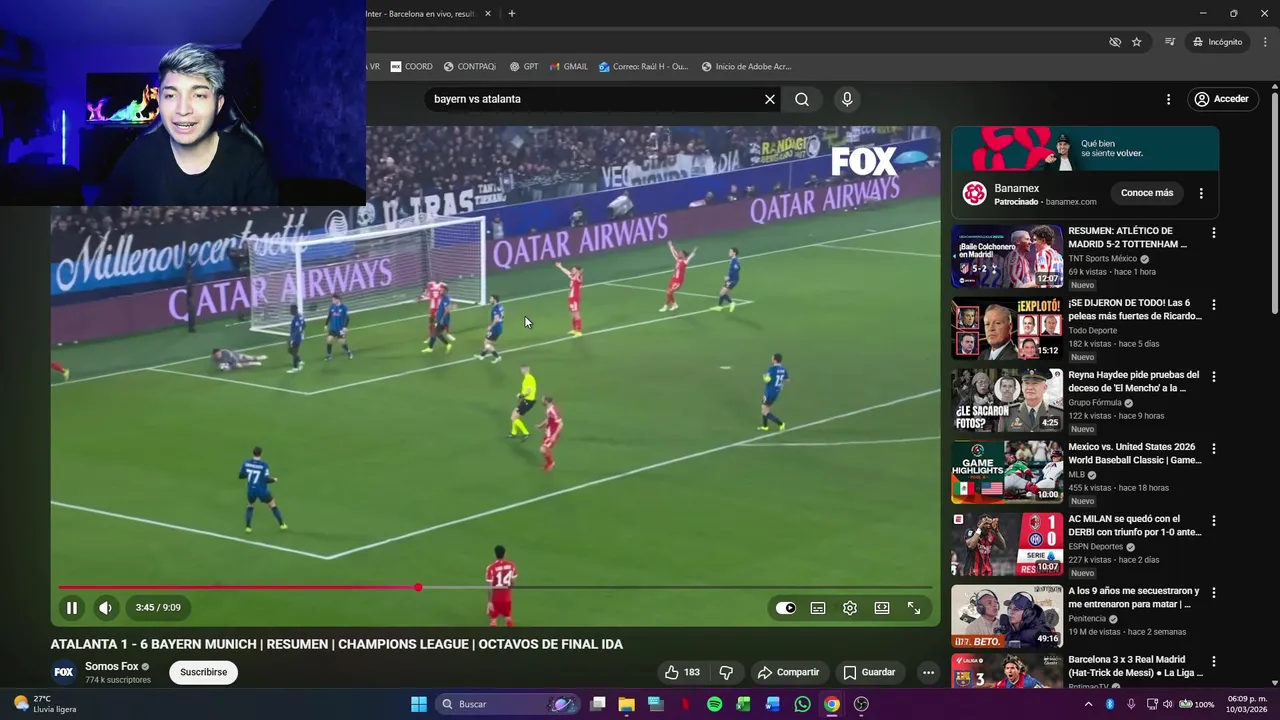The height and width of the screenshot is (720, 1280).
Task: Switch to theater mode in the player
Action: pyautogui.click(x=882, y=608)
